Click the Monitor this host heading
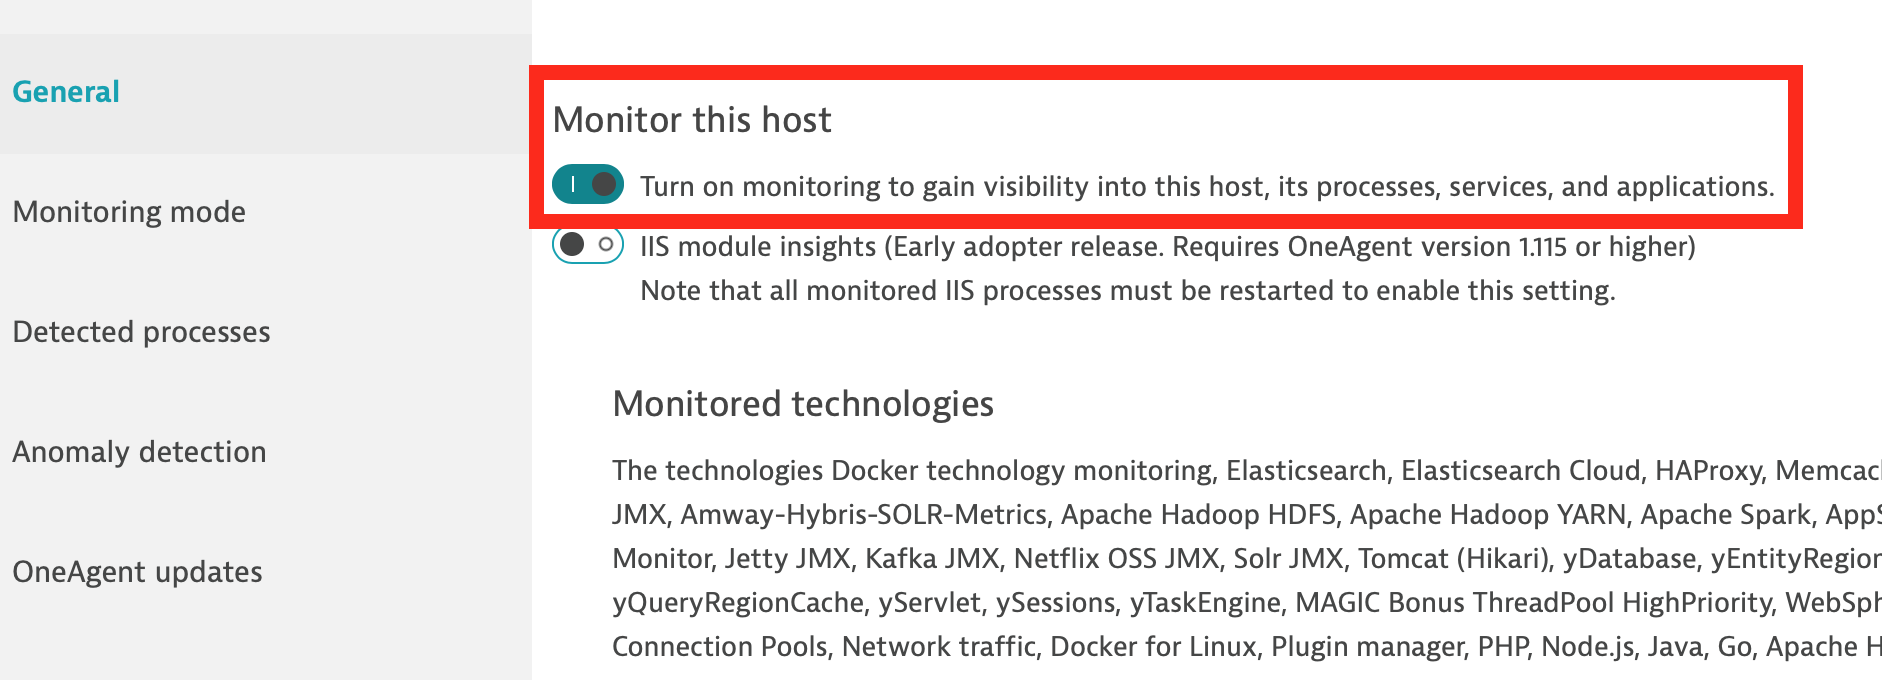1882x680 pixels. (x=692, y=120)
